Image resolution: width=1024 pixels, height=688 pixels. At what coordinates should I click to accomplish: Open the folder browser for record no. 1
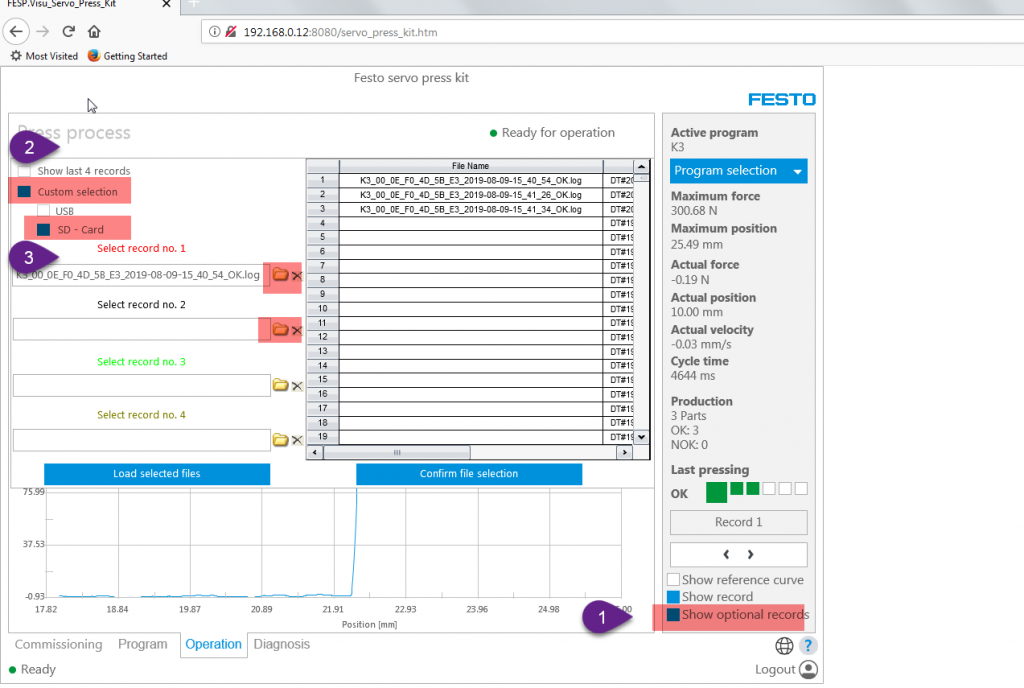(280, 275)
